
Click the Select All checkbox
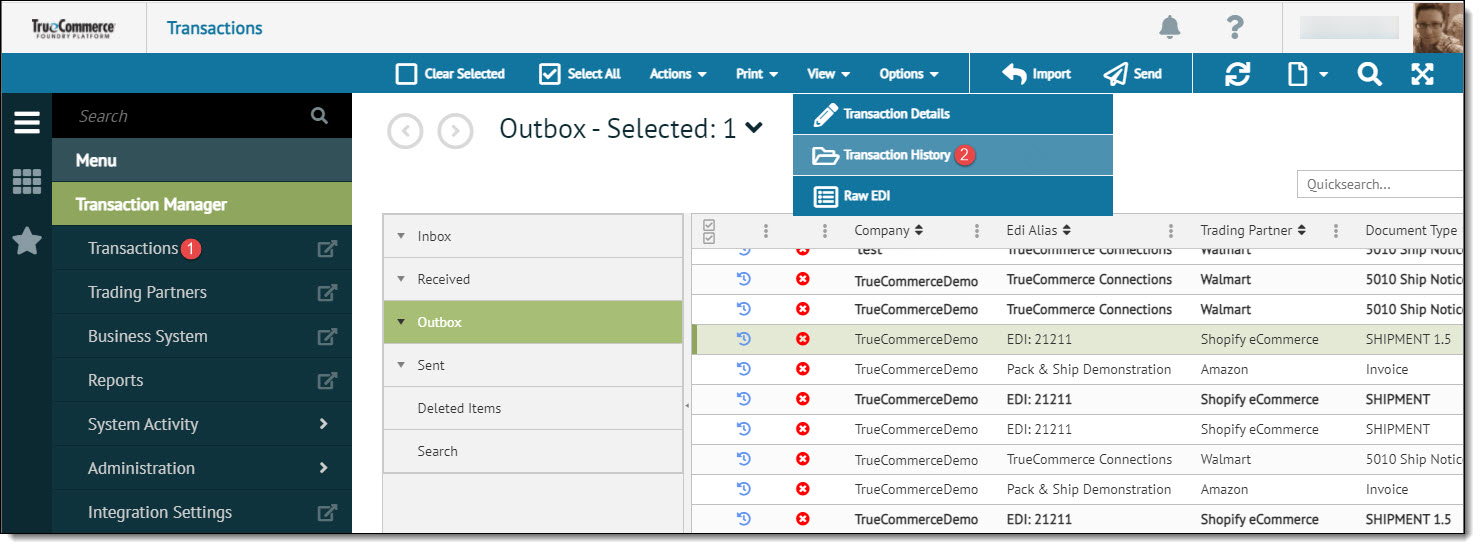[x=549, y=74]
